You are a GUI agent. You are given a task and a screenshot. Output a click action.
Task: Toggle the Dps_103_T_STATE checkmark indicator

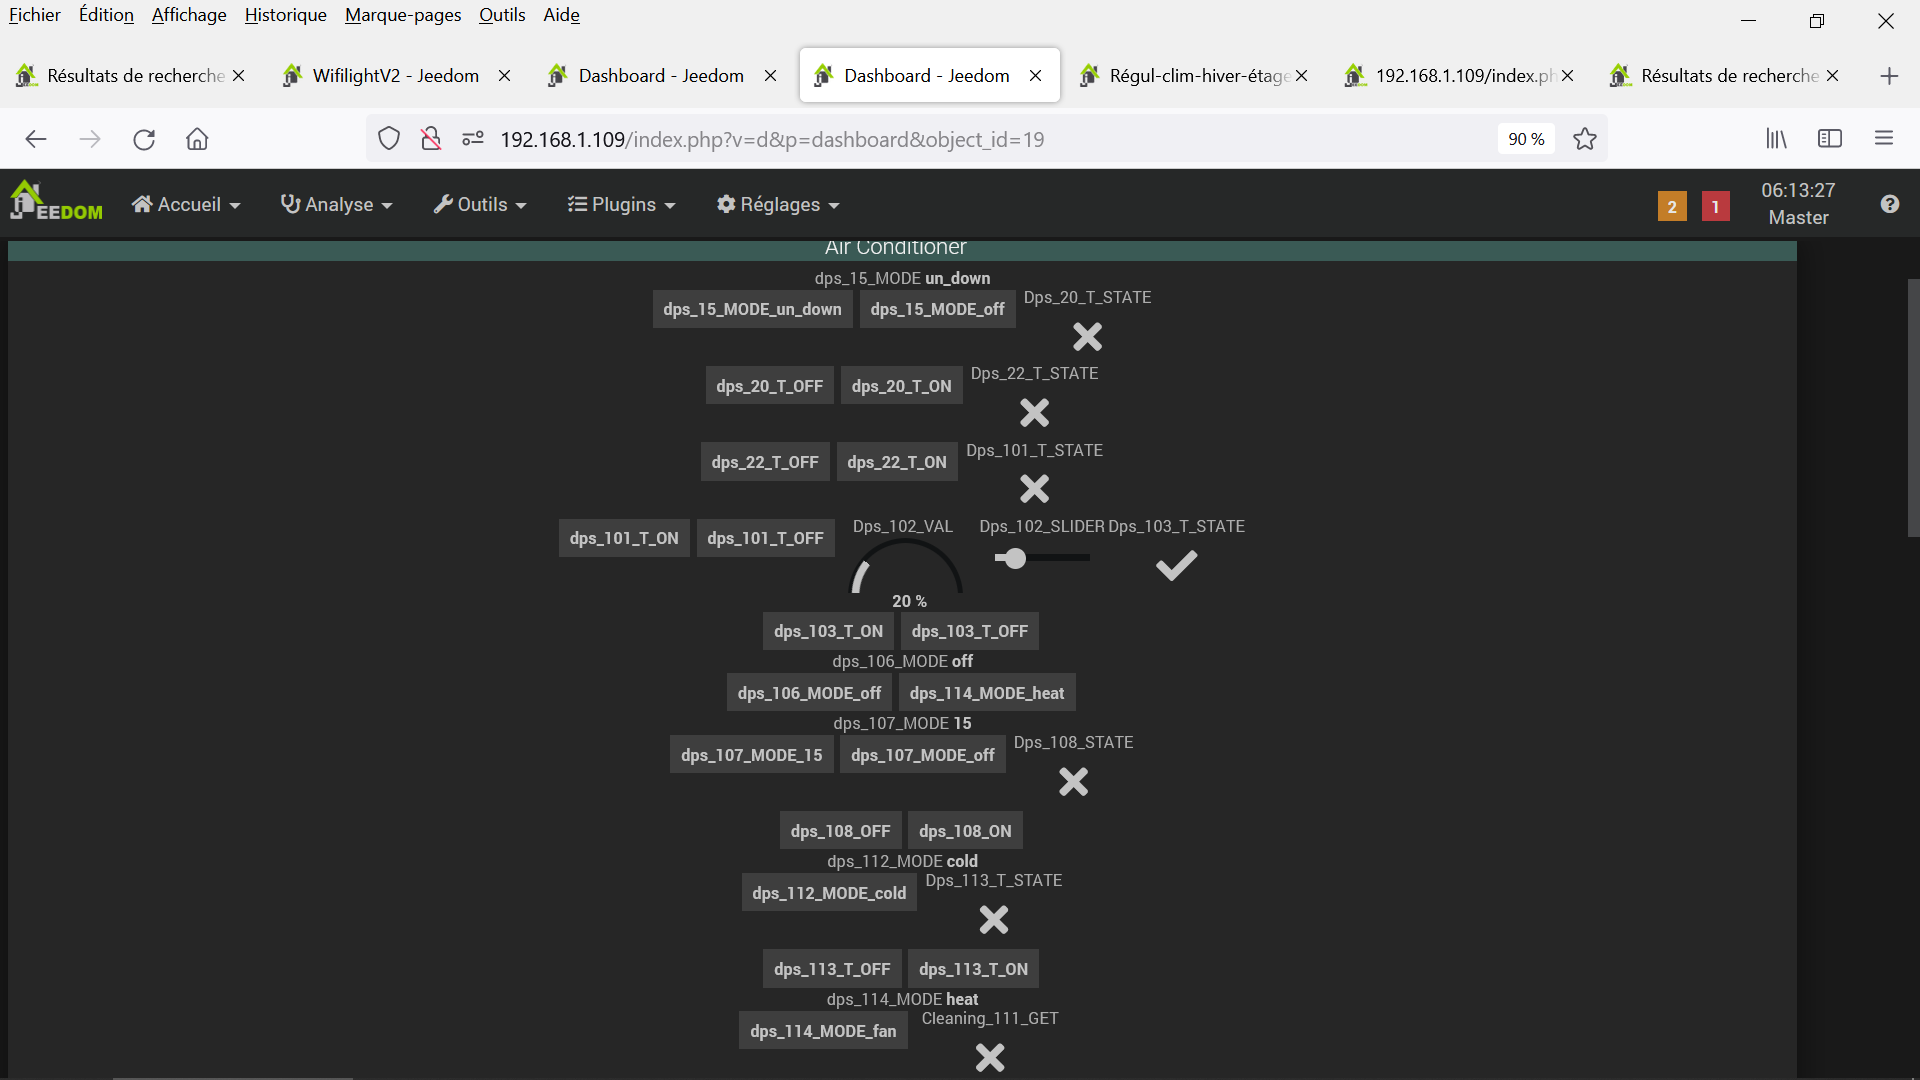[x=1176, y=565]
